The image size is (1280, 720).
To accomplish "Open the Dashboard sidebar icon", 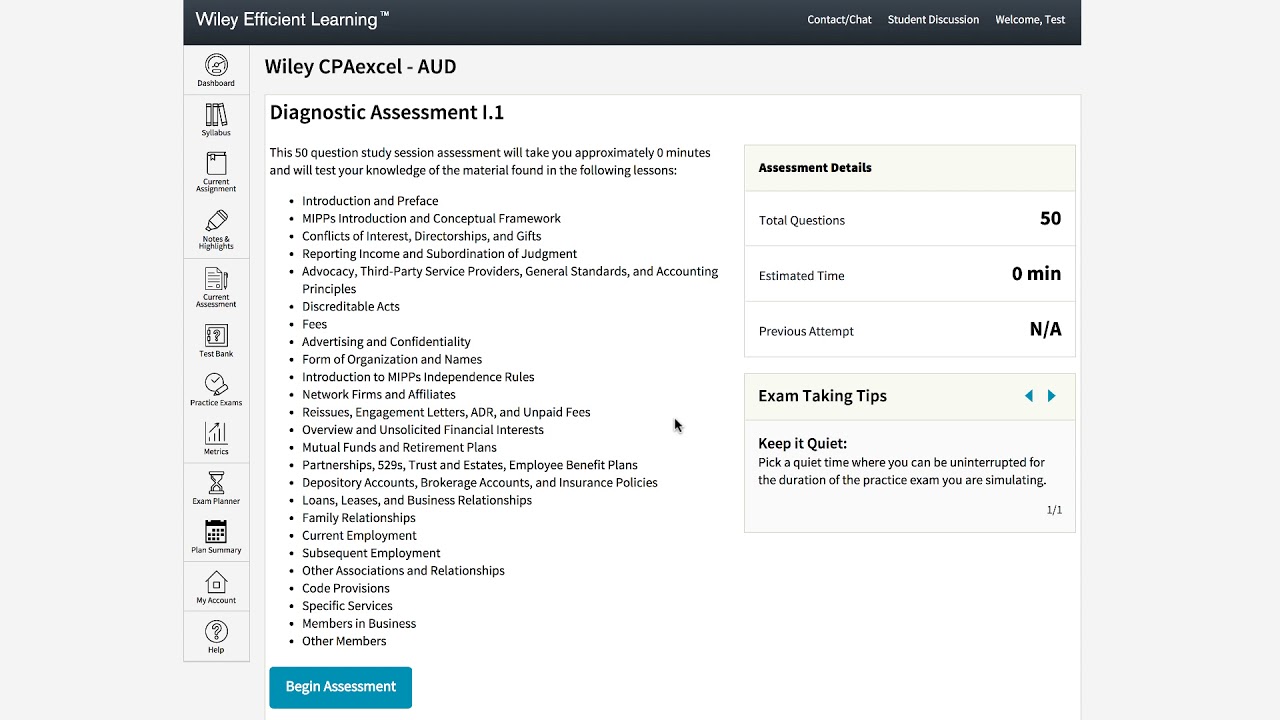I will pos(216,66).
